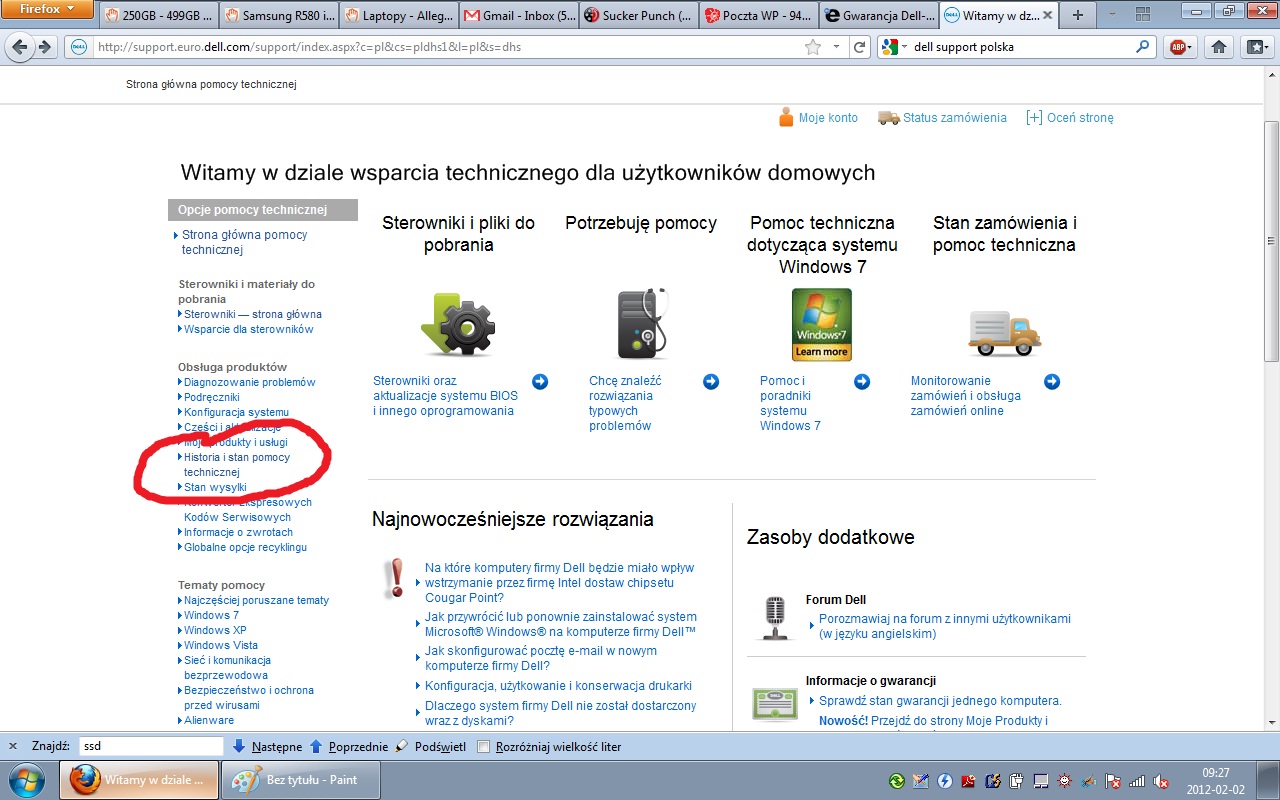Click the Następne find button
1280x800 pixels.
[x=267, y=747]
